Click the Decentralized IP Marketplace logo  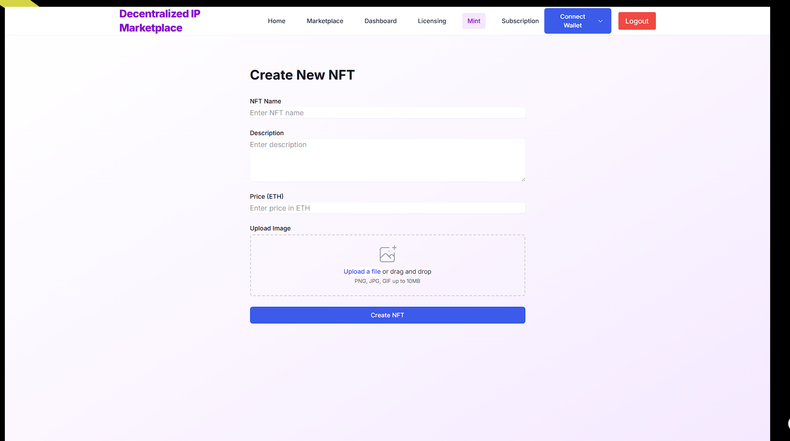click(x=160, y=21)
